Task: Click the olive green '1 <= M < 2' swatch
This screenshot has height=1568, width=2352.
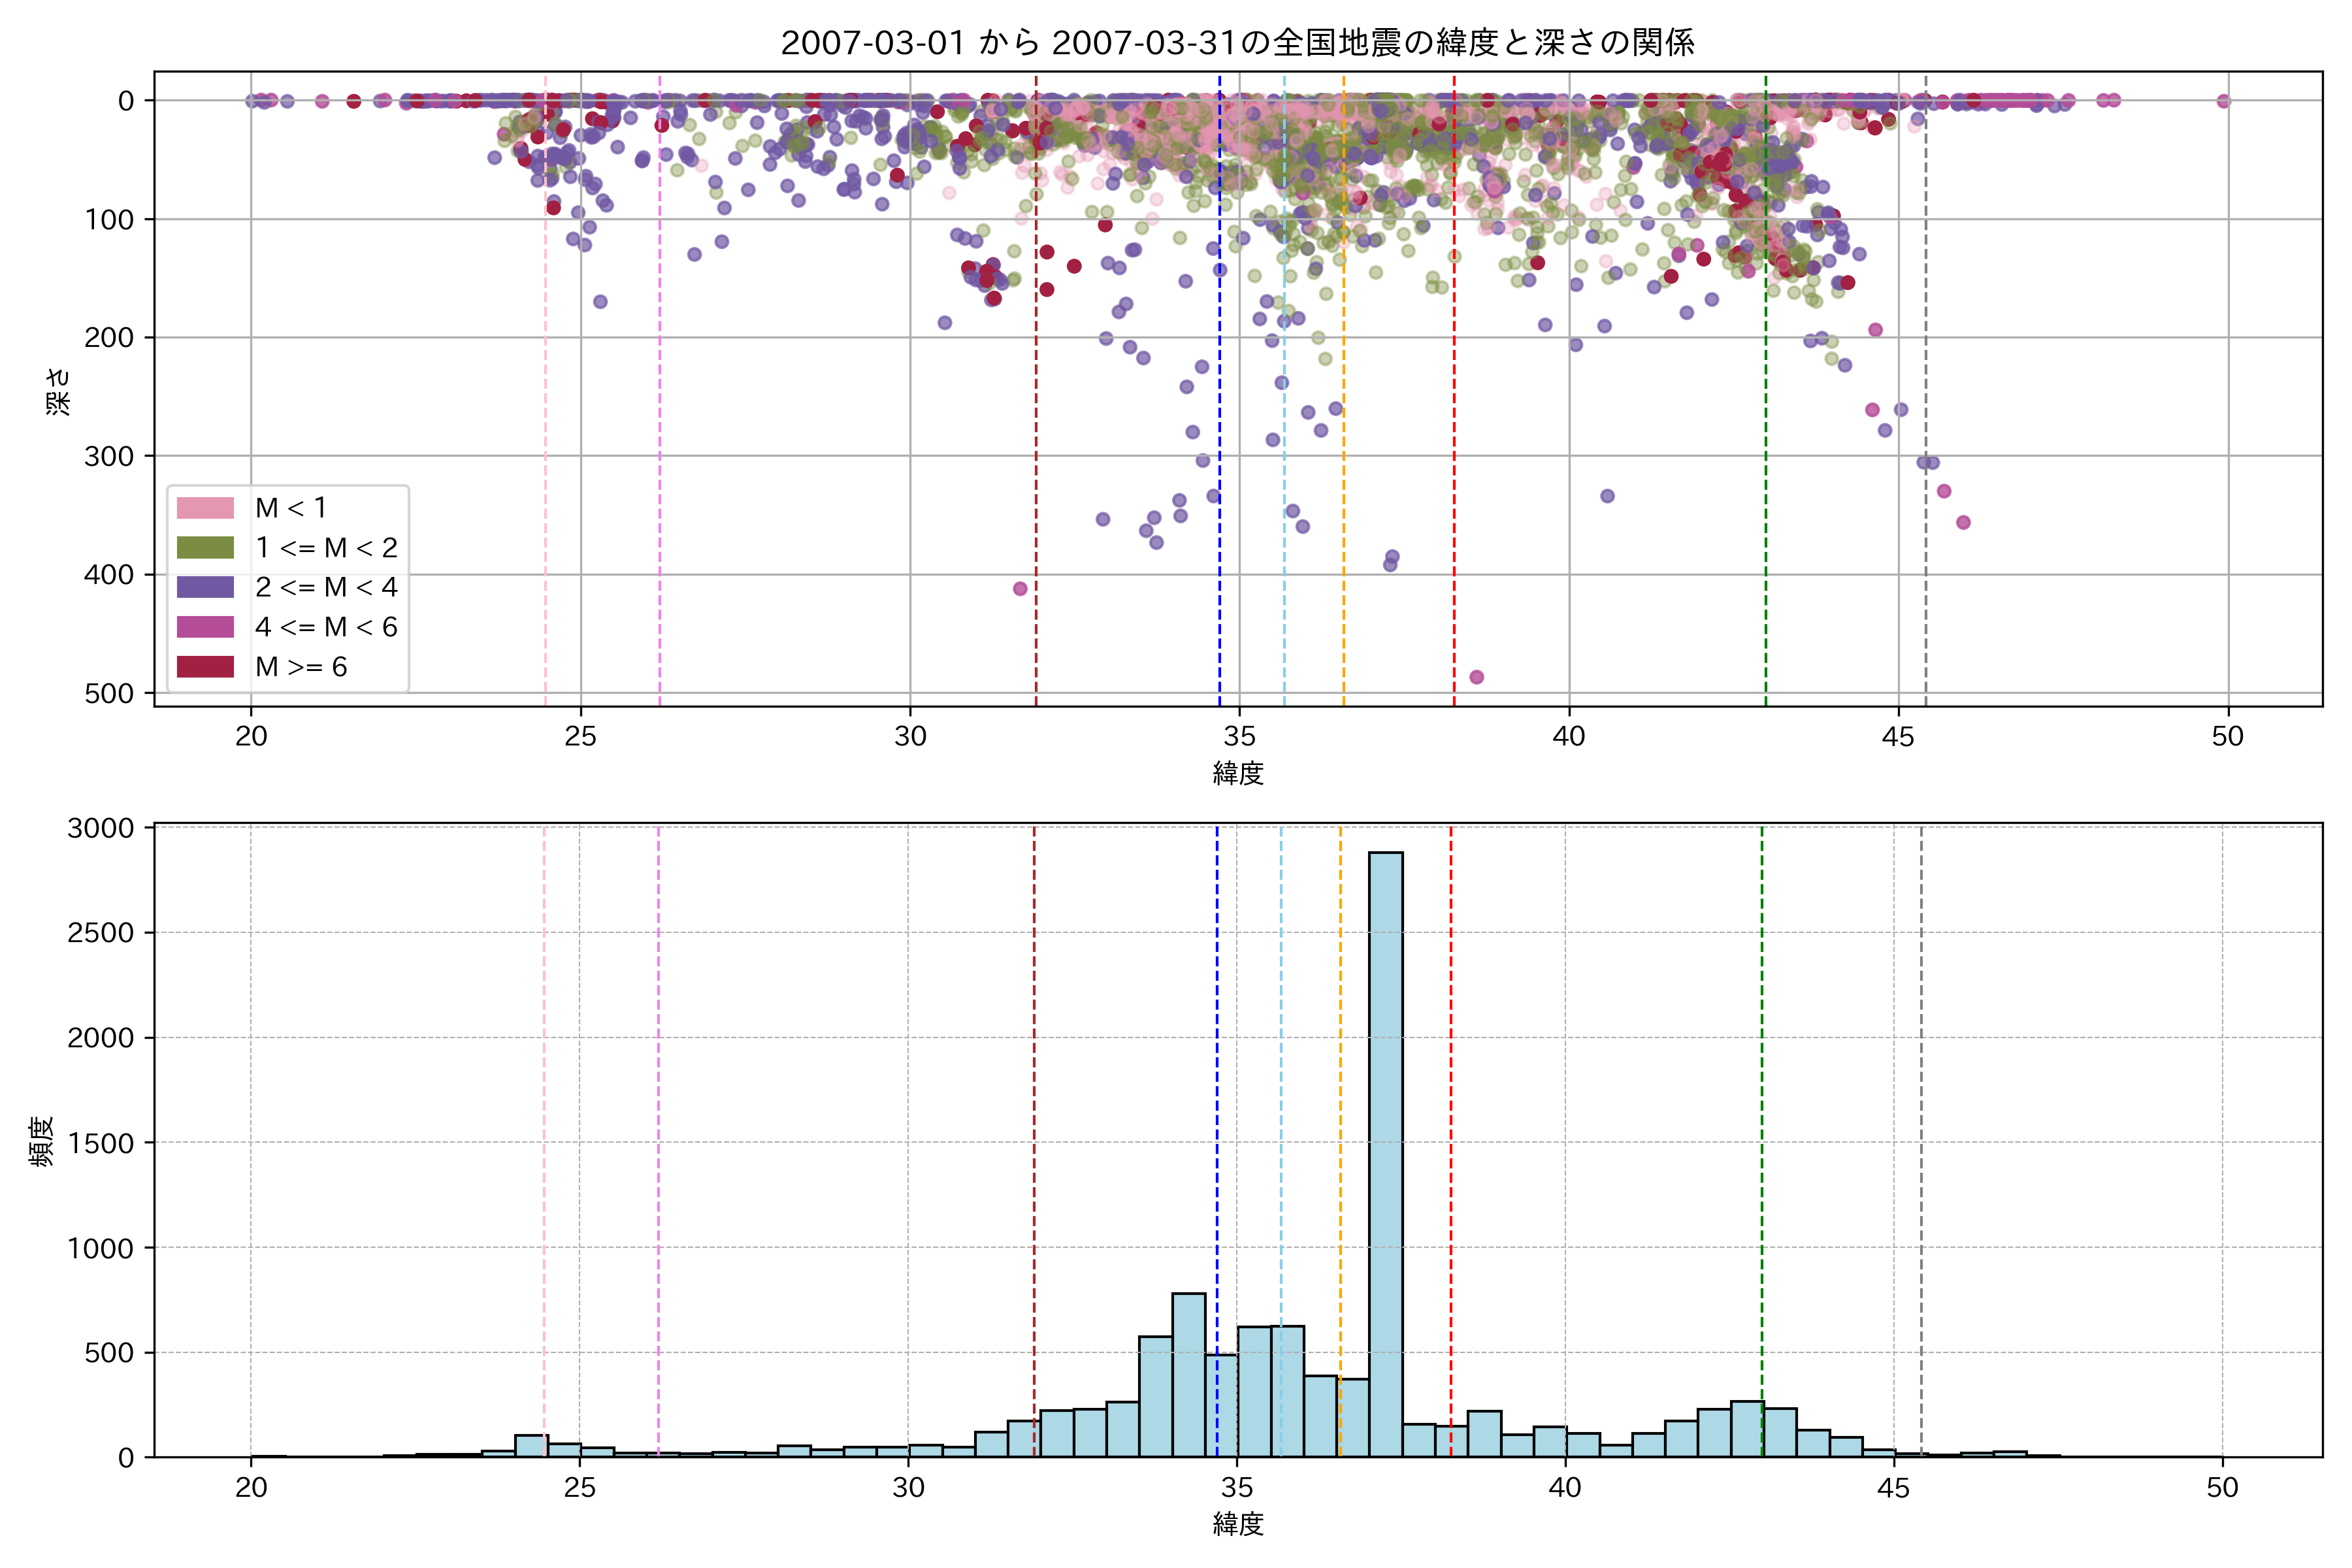Action: click(205, 548)
